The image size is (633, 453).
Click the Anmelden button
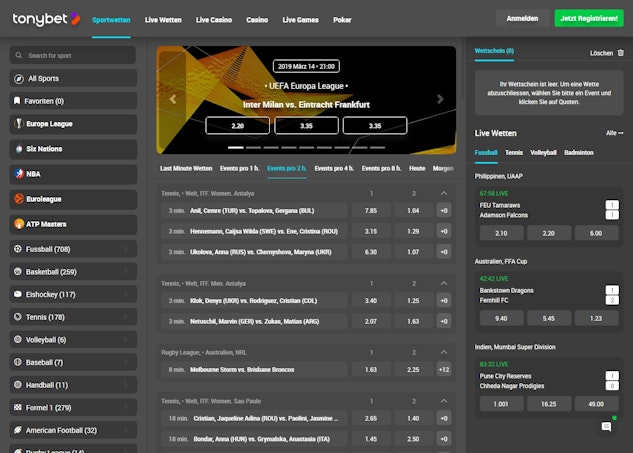(x=522, y=19)
